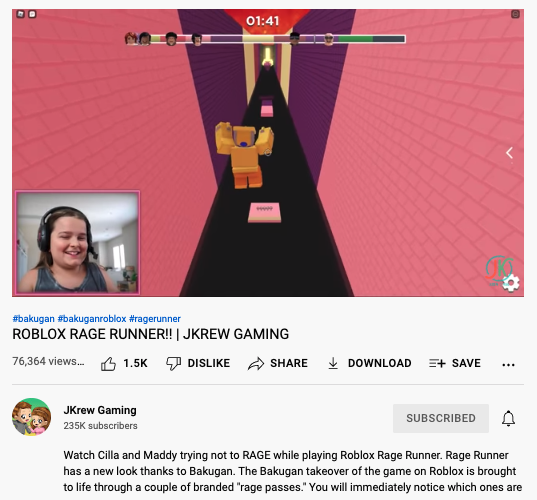The width and height of the screenshot is (537, 500).
Task: Open the settings gear in the video player
Action: [511, 283]
